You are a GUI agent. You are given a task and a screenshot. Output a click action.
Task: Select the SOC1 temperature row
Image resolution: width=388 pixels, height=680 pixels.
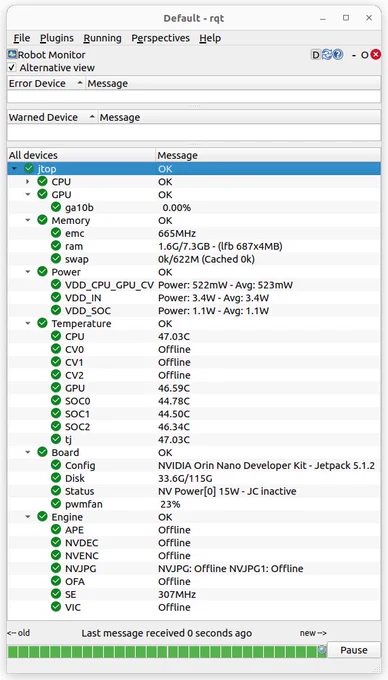[194, 414]
